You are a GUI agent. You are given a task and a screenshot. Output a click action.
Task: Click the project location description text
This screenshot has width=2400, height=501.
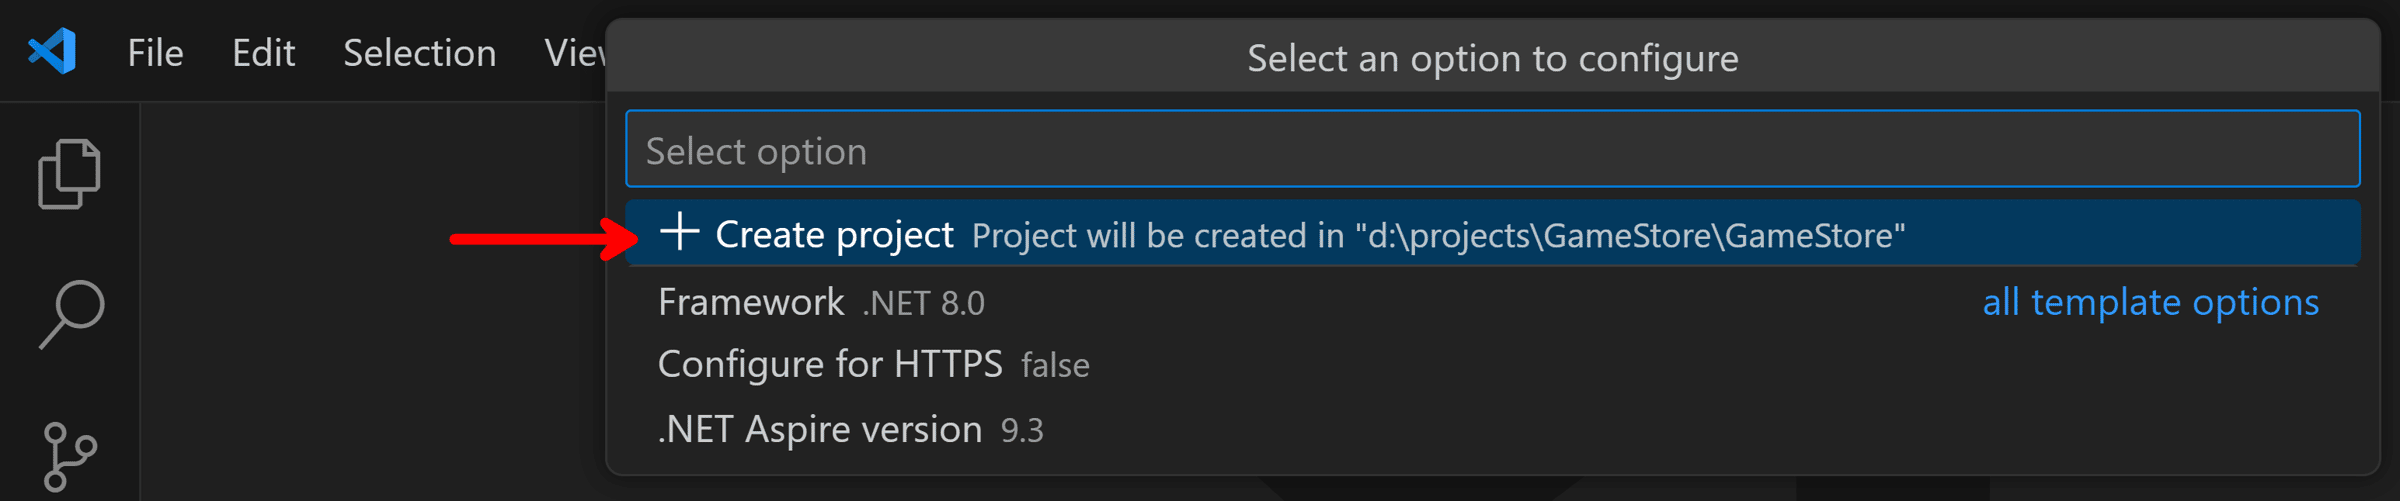[x=1438, y=236]
